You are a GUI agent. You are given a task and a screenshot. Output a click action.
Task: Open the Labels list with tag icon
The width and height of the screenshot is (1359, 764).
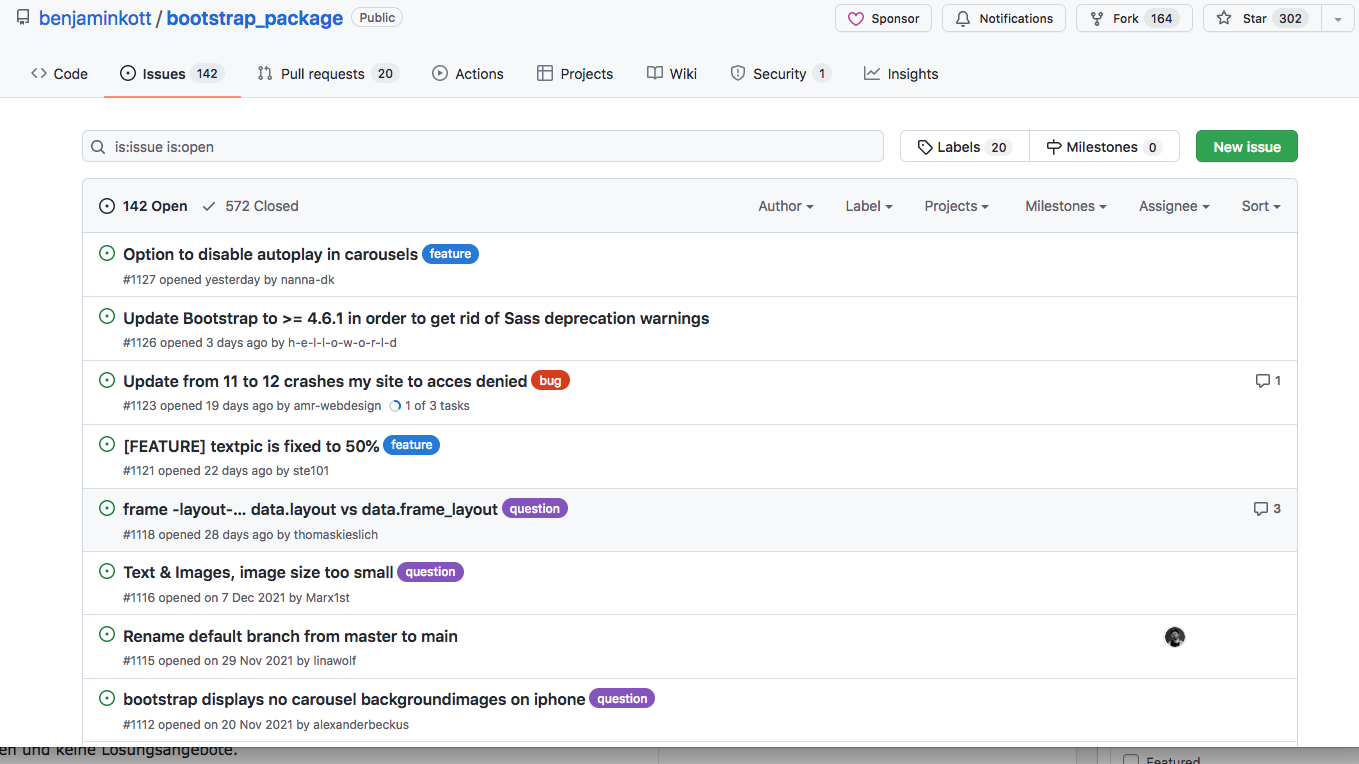tap(964, 147)
